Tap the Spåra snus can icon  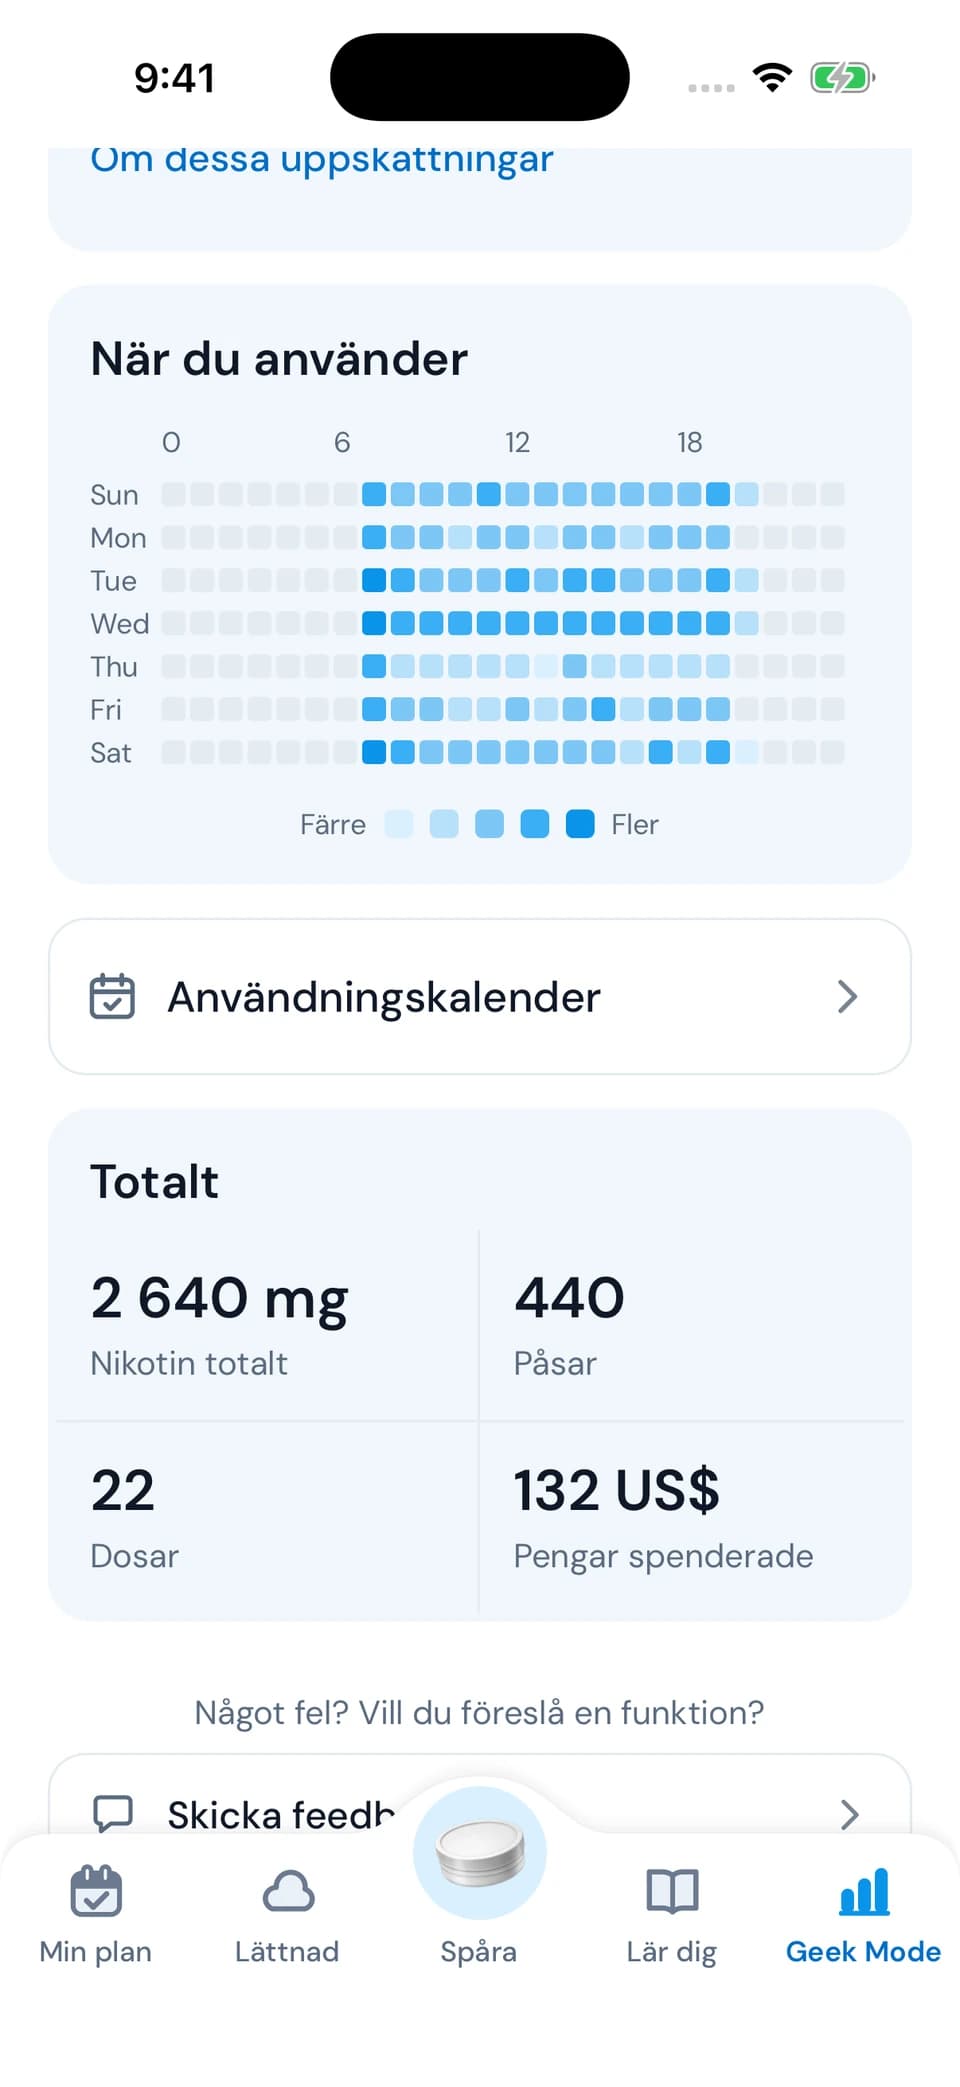(x=480, y=1853)
